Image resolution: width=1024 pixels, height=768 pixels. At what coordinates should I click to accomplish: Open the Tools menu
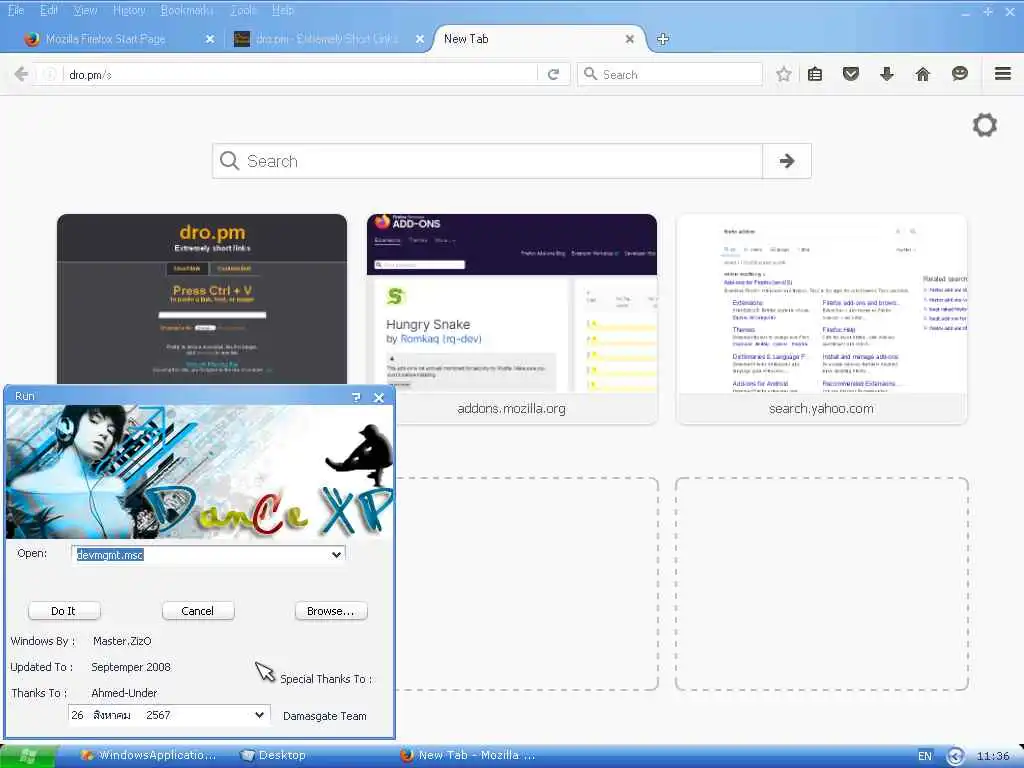244,10
